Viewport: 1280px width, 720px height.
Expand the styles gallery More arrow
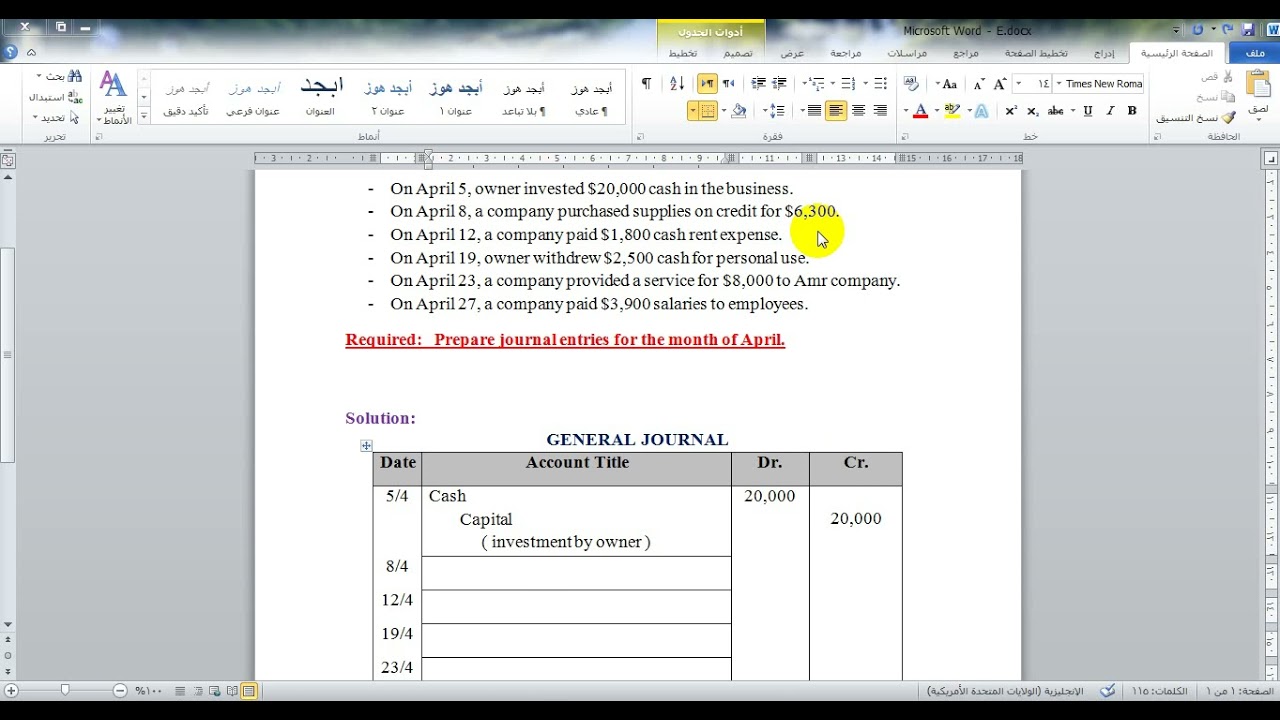(x=144, y=117)
